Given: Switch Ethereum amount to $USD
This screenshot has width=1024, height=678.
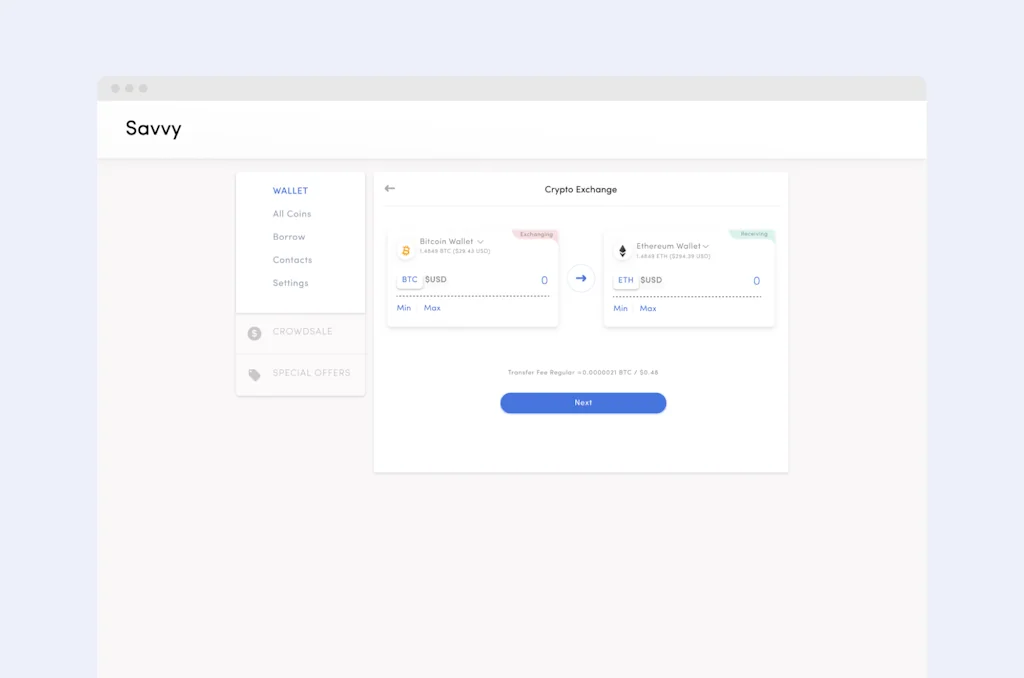Looking at the screenshot, I should coord(652,280).
